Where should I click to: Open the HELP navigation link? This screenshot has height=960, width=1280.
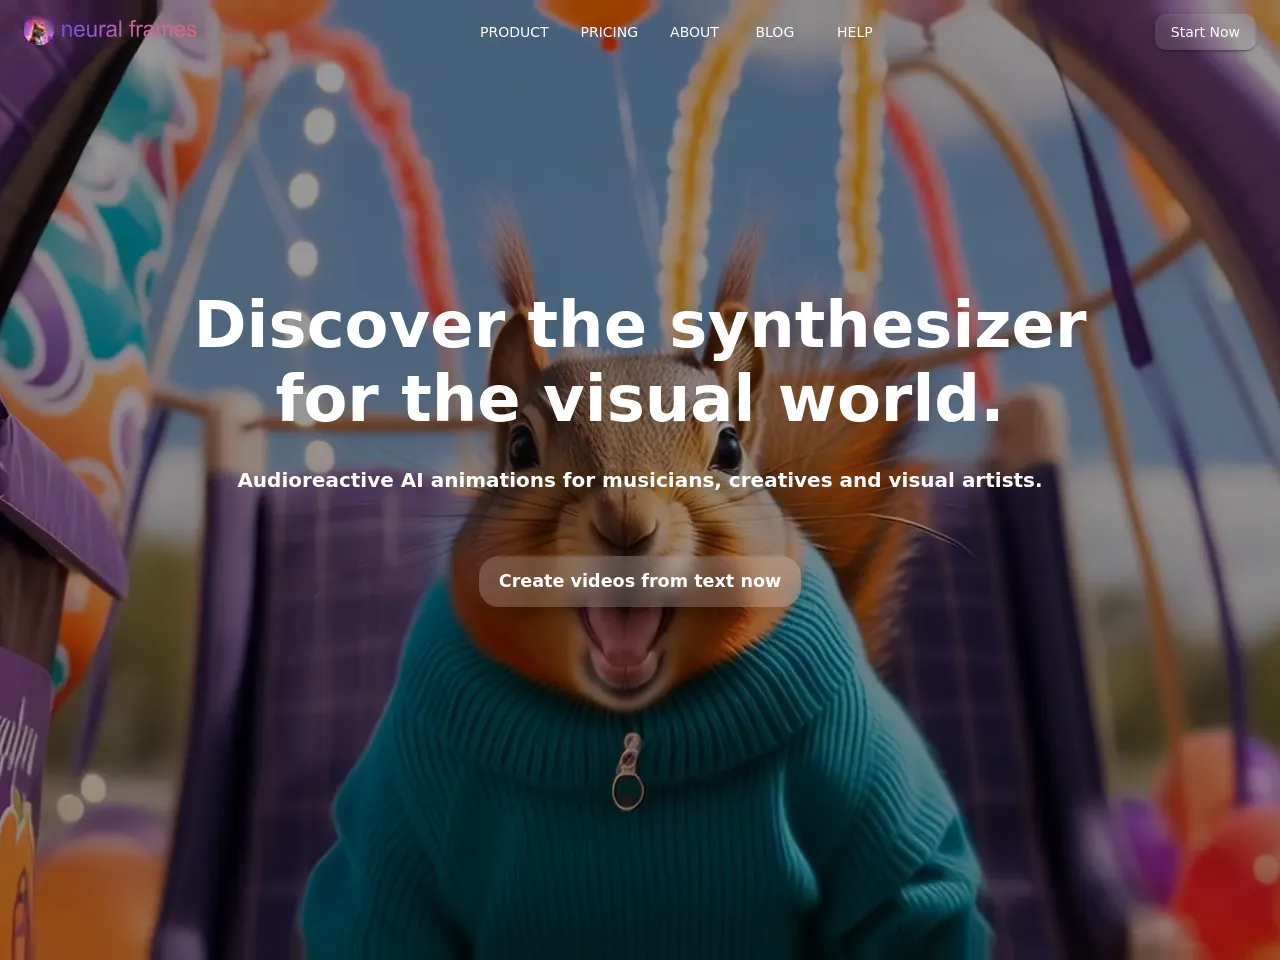[x=855, y=32]
